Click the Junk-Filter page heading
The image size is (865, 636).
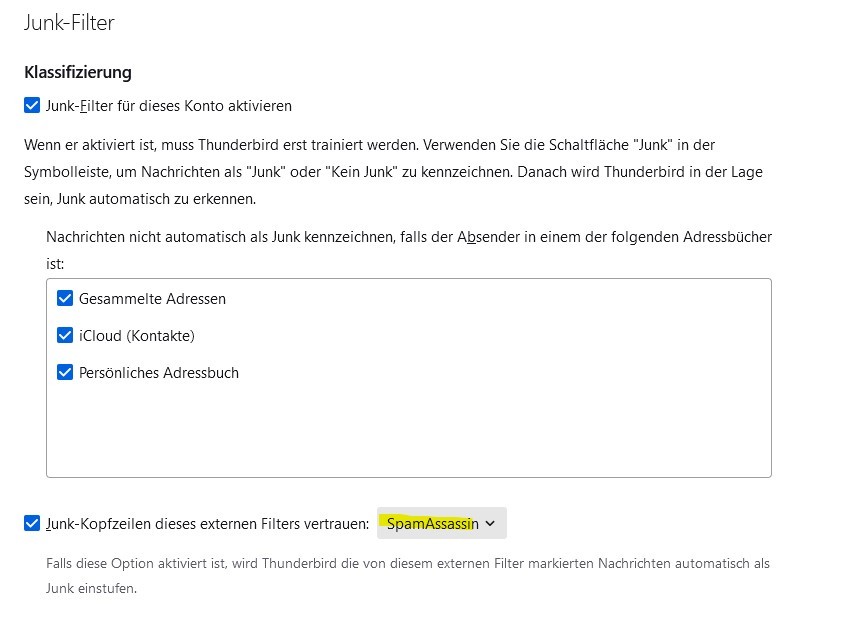pos(70,22)
